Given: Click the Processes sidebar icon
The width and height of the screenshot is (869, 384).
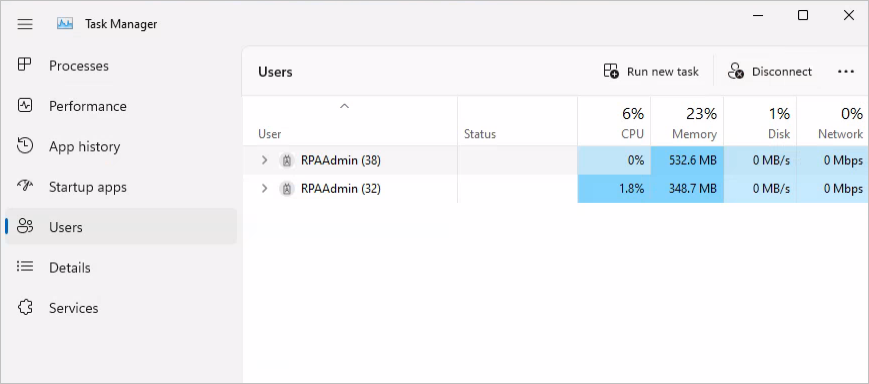Looking at the screenshot, I should coord(25,65).
